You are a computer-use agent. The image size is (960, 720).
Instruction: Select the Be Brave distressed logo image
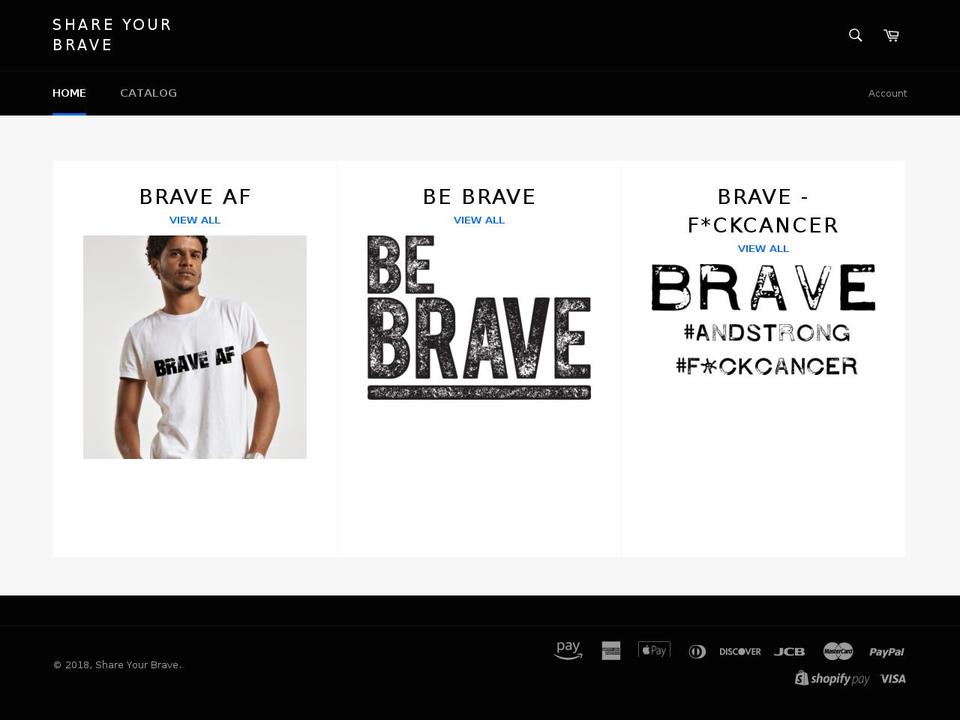tap(479, 318)
